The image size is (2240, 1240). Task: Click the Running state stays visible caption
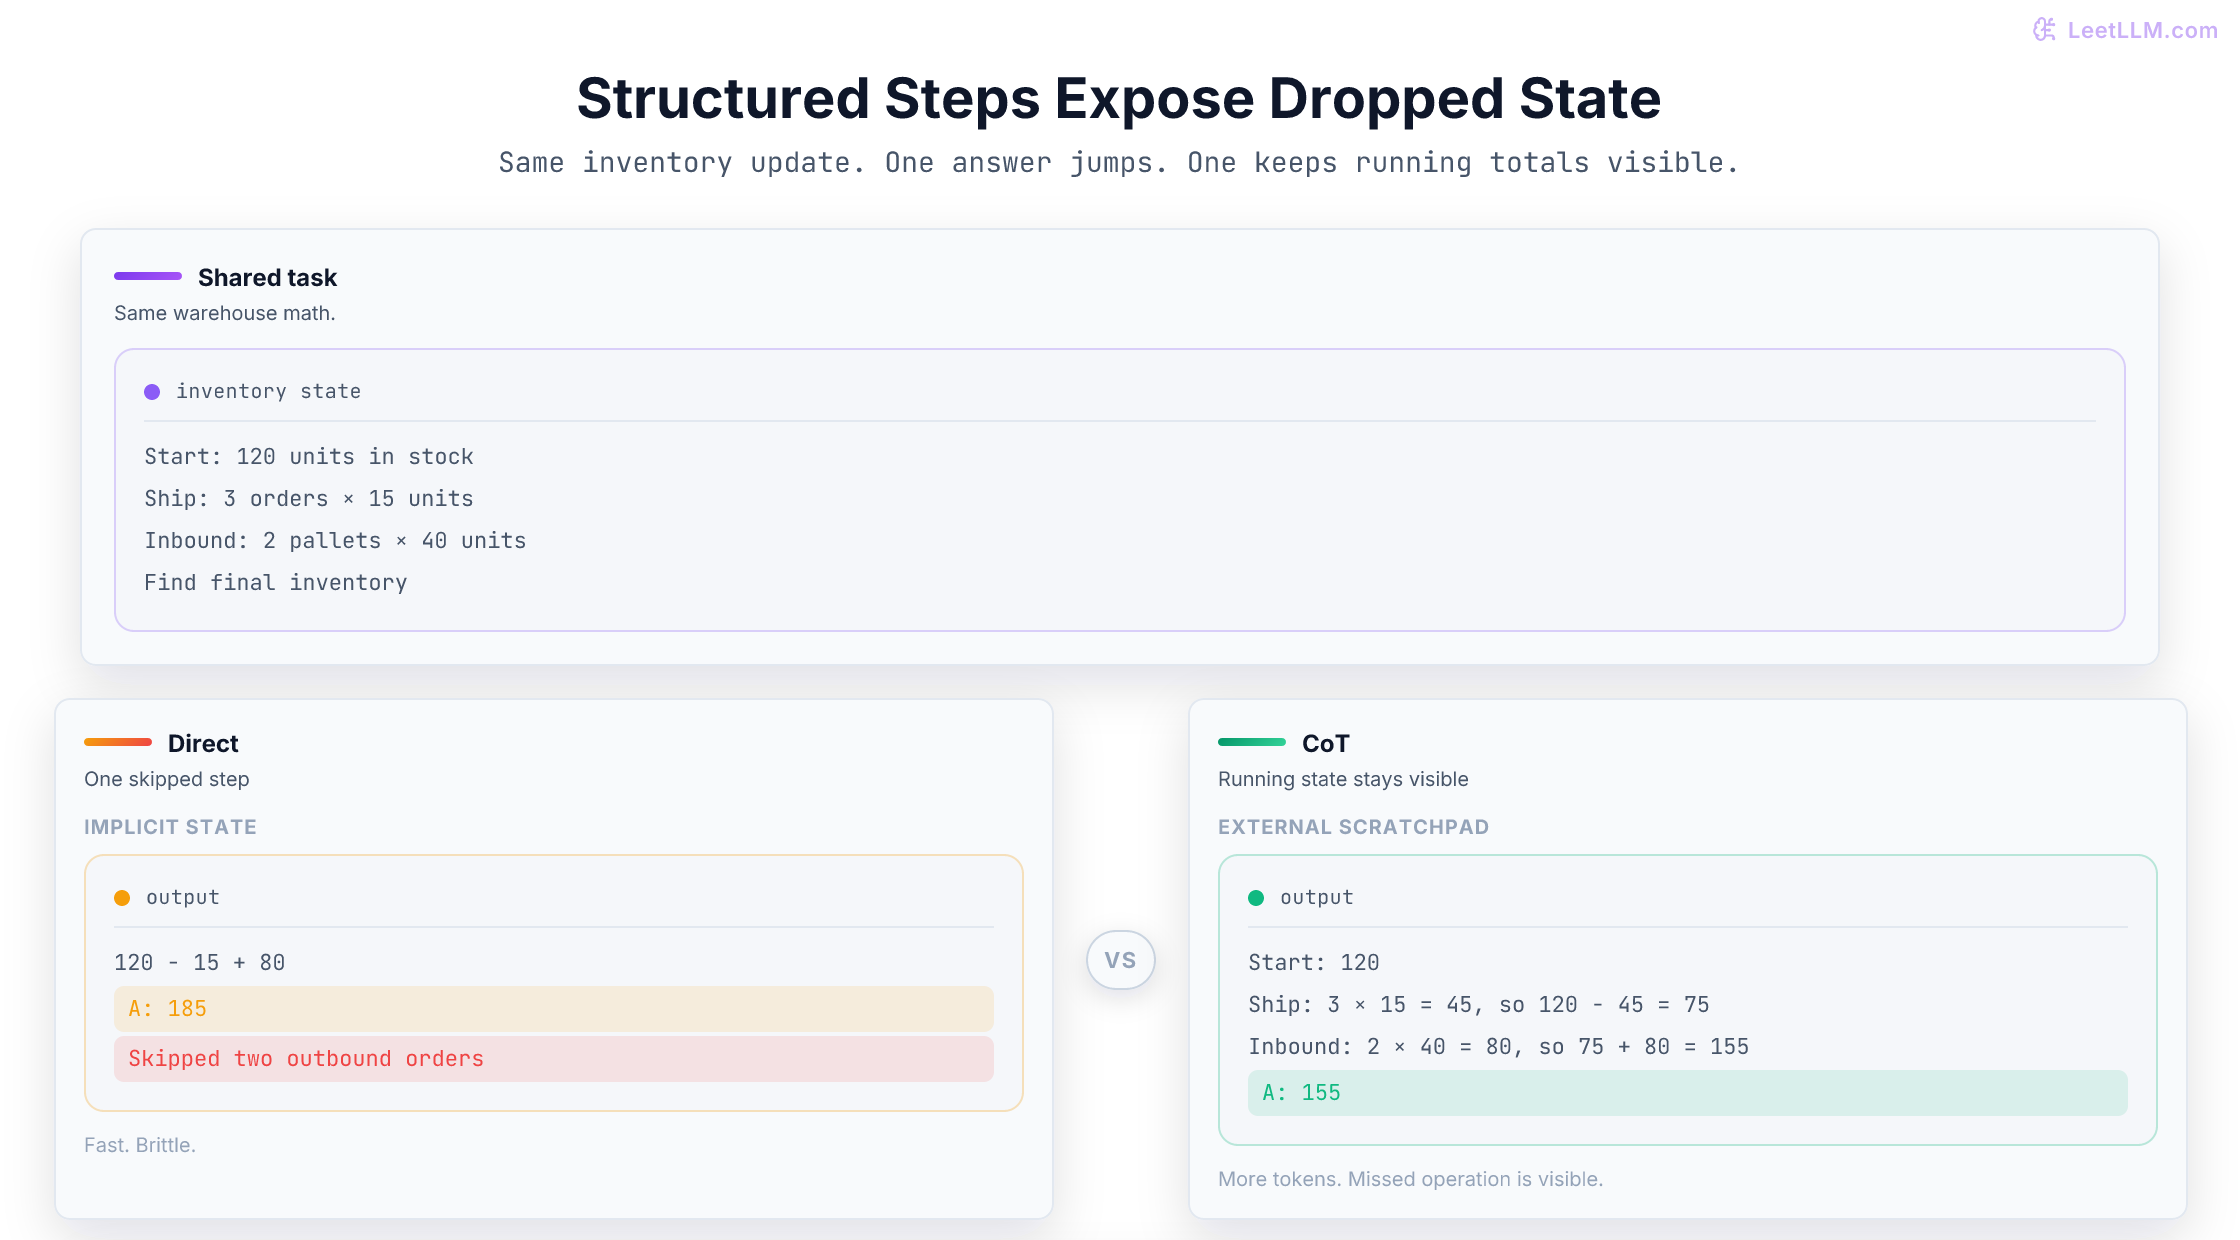tap(1343, 779)
